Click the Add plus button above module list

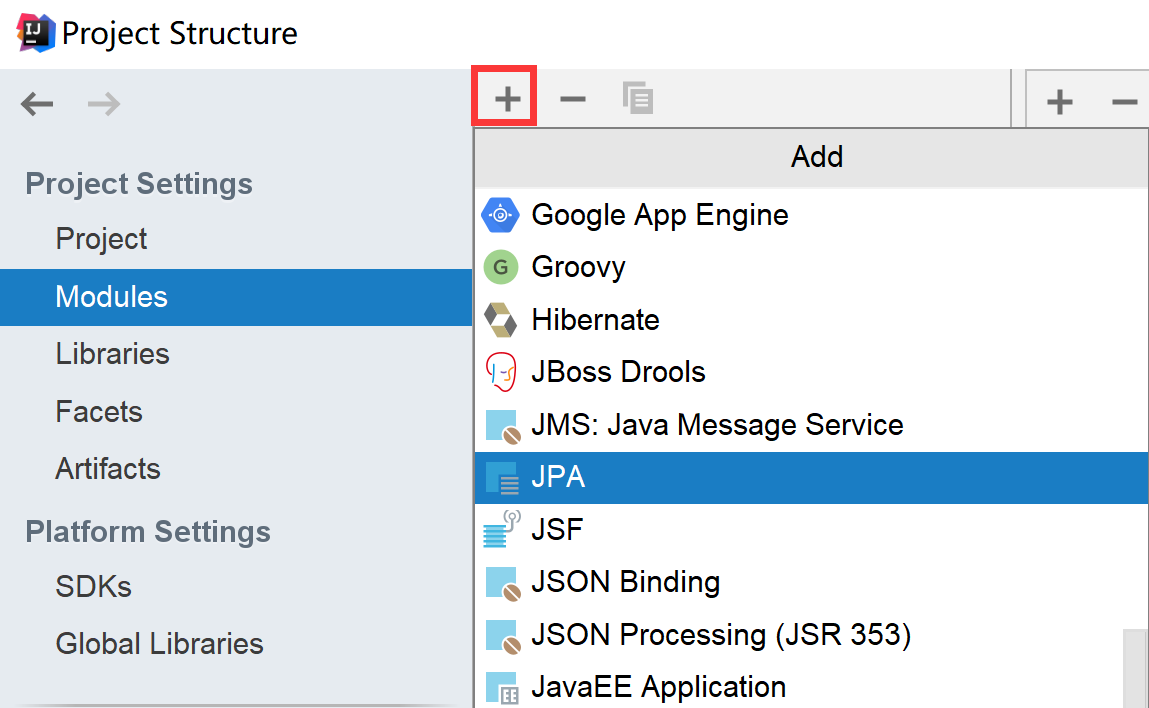(x=508, y=98)
